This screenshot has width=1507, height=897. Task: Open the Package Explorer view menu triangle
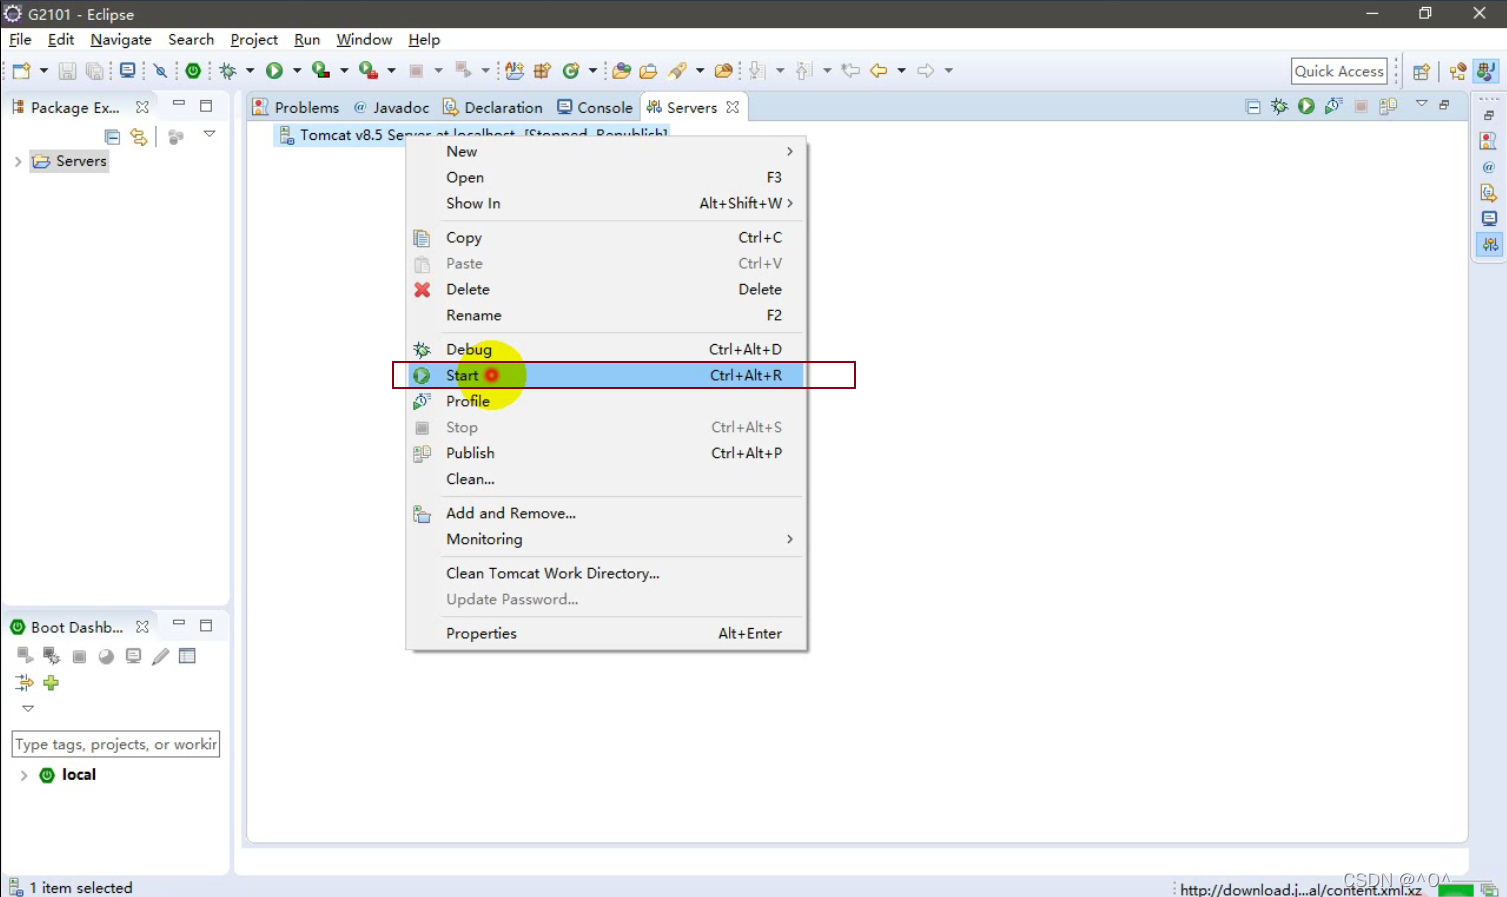(209, 134)
